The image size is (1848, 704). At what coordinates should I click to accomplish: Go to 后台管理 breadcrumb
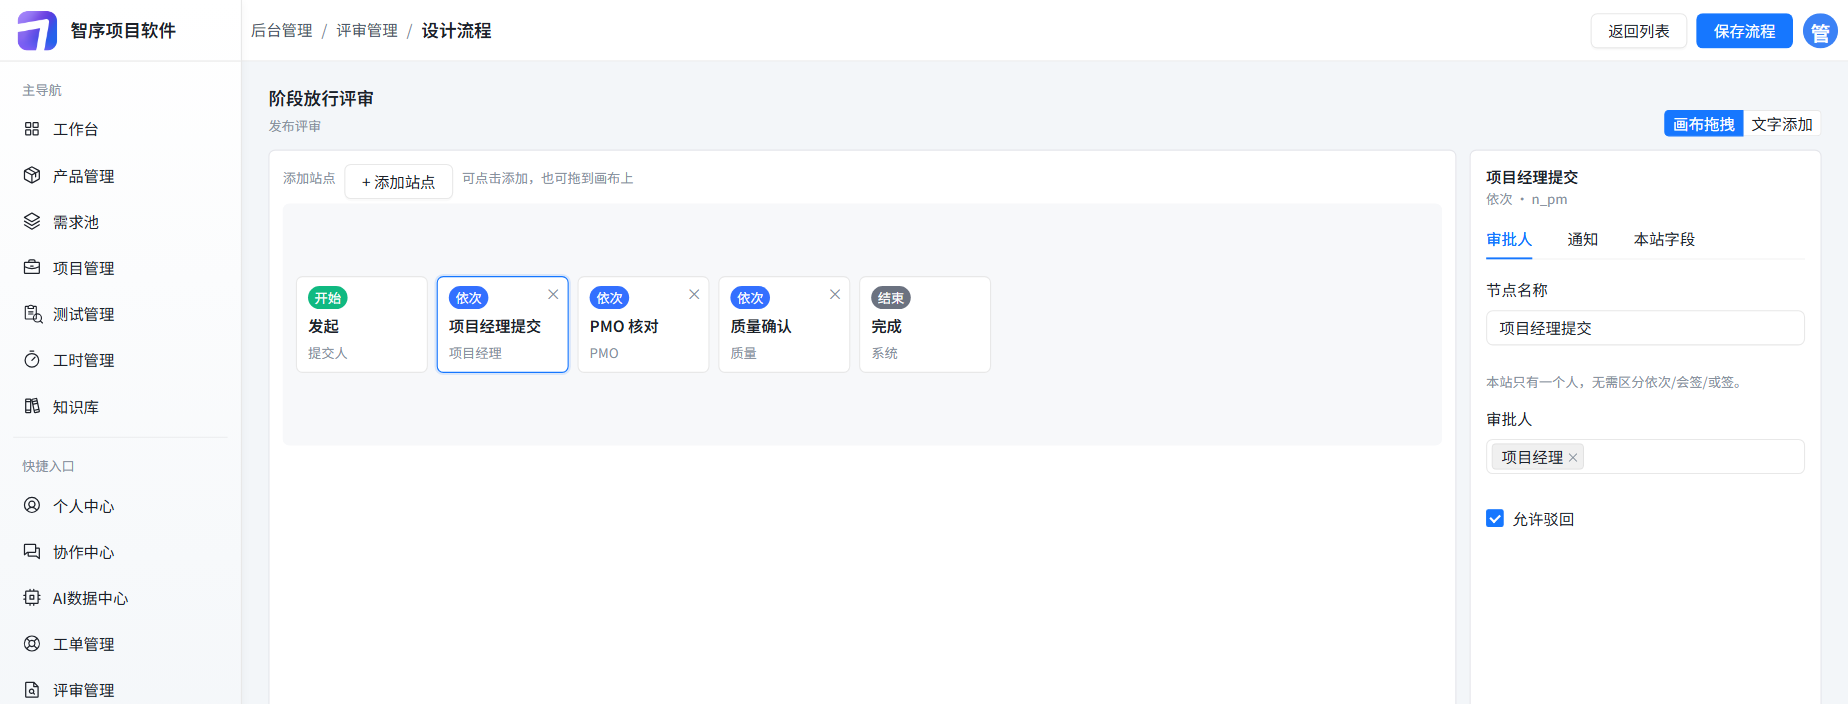[x=282, y=31]
